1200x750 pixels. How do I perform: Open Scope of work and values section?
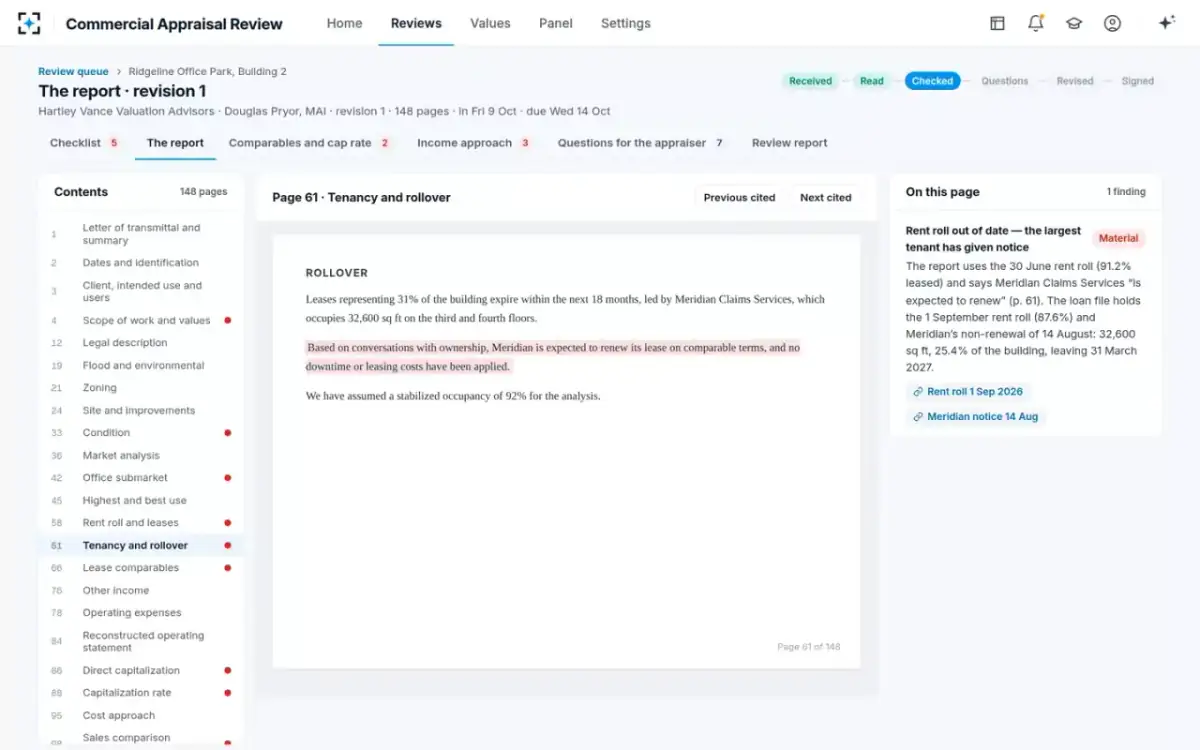(141, 321)
